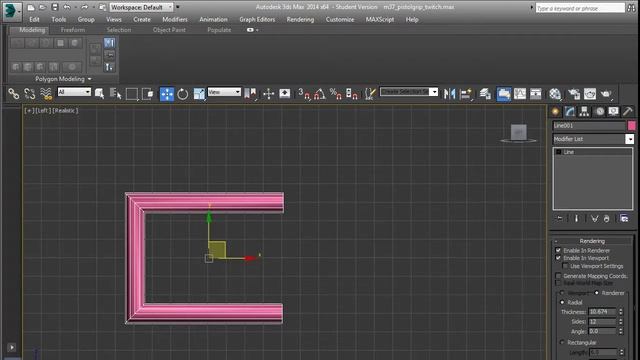Select the Renderer radio button
This screenshot has height=360, width=640.
[597, 293]
